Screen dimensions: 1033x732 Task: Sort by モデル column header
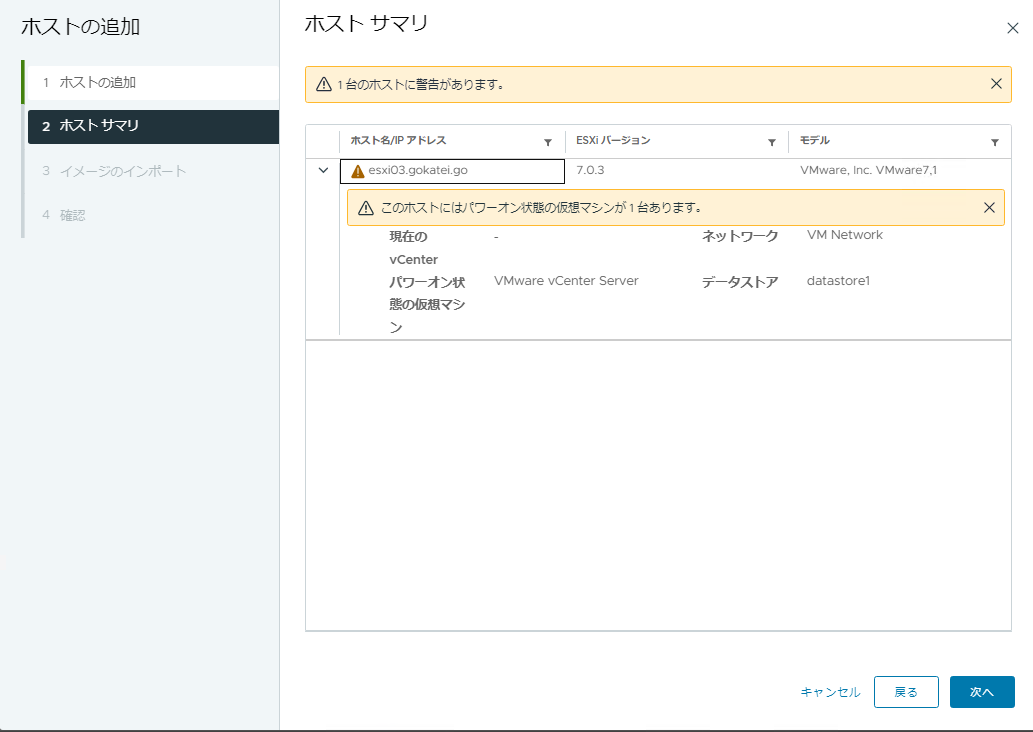click(814, 140)
